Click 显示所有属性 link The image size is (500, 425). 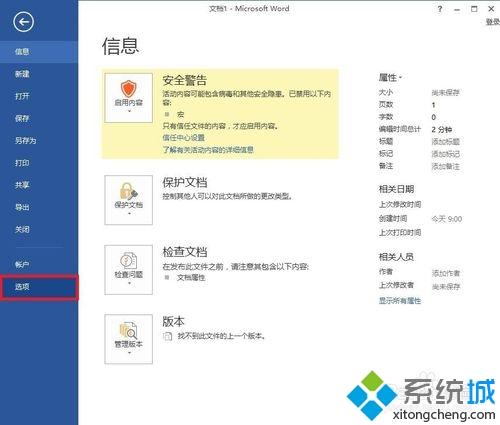400,301
